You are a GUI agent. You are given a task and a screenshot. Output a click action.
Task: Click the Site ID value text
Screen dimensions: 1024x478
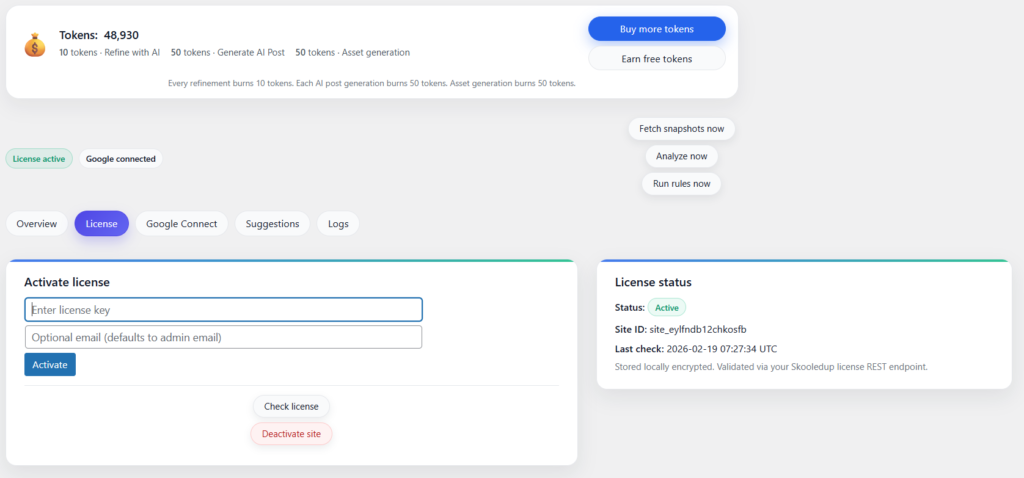coord(698,329)
